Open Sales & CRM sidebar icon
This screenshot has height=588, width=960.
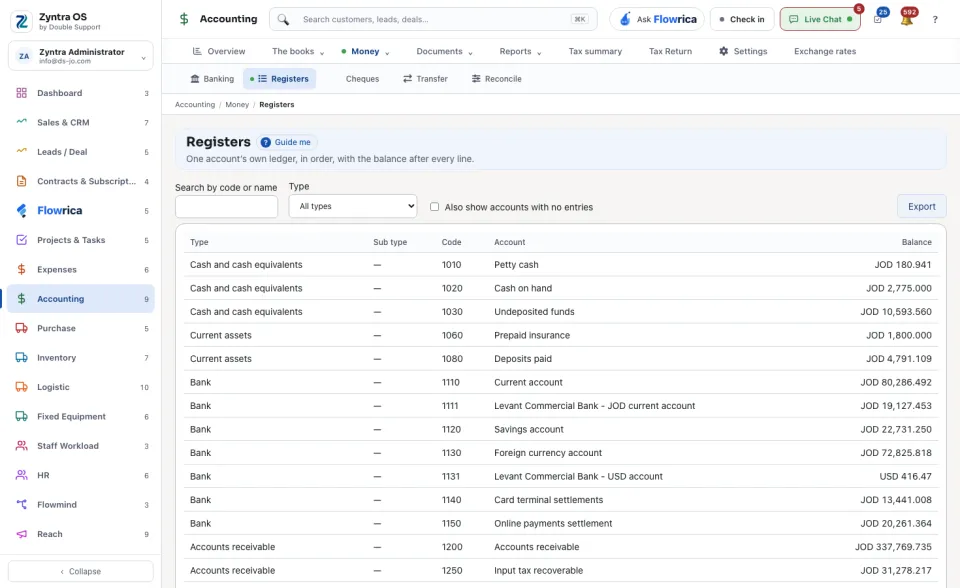click(x=21, y=122)
